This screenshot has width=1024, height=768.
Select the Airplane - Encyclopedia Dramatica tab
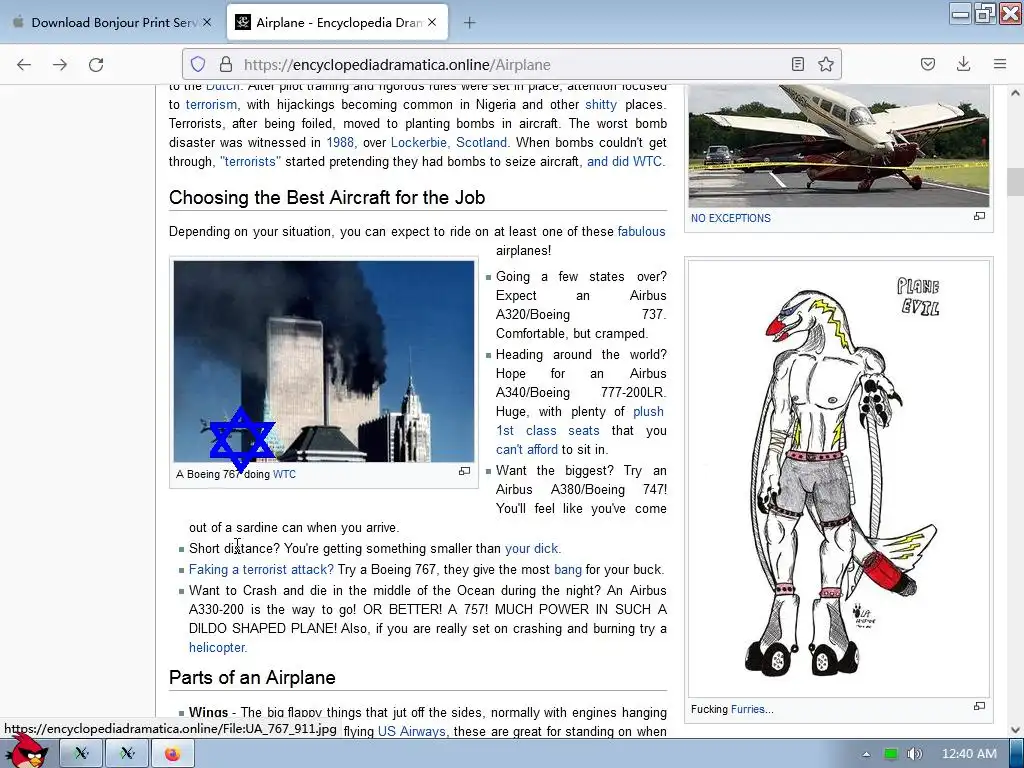pyautogui.click(x=338, y=23)
